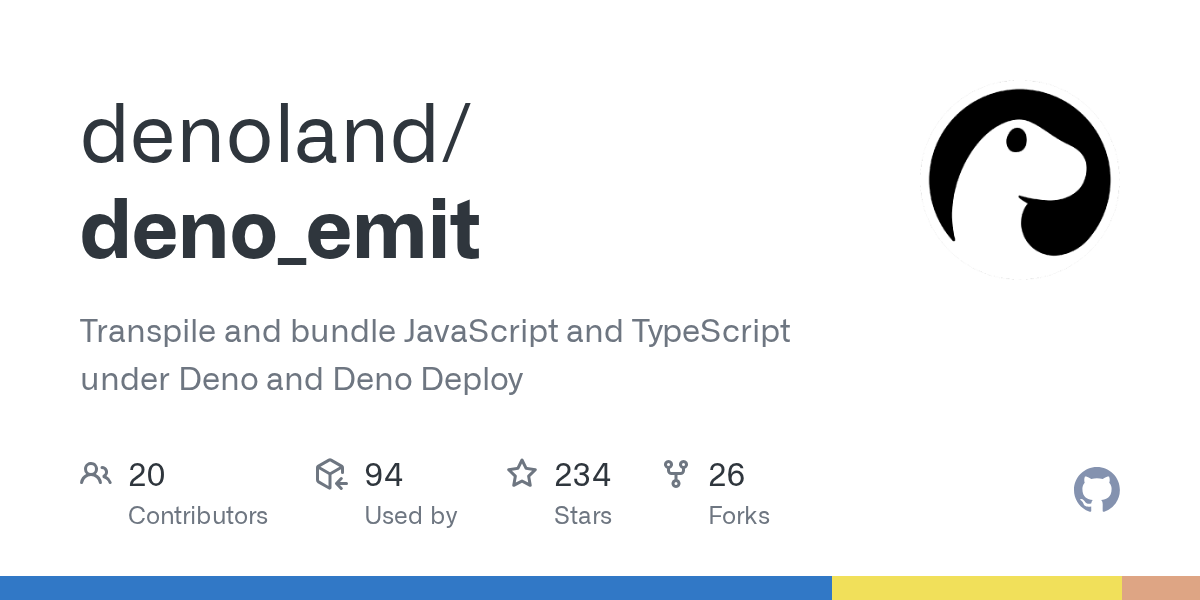Select the Contributors label
1200x600 pixels.
198,516
